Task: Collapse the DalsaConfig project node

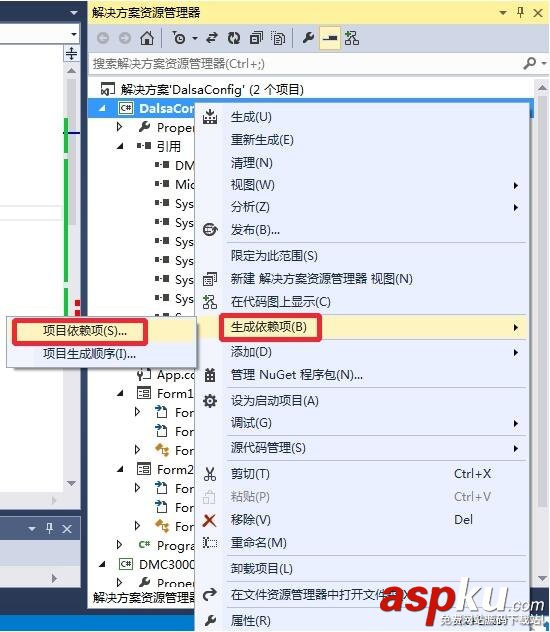Action: [102, 108]
